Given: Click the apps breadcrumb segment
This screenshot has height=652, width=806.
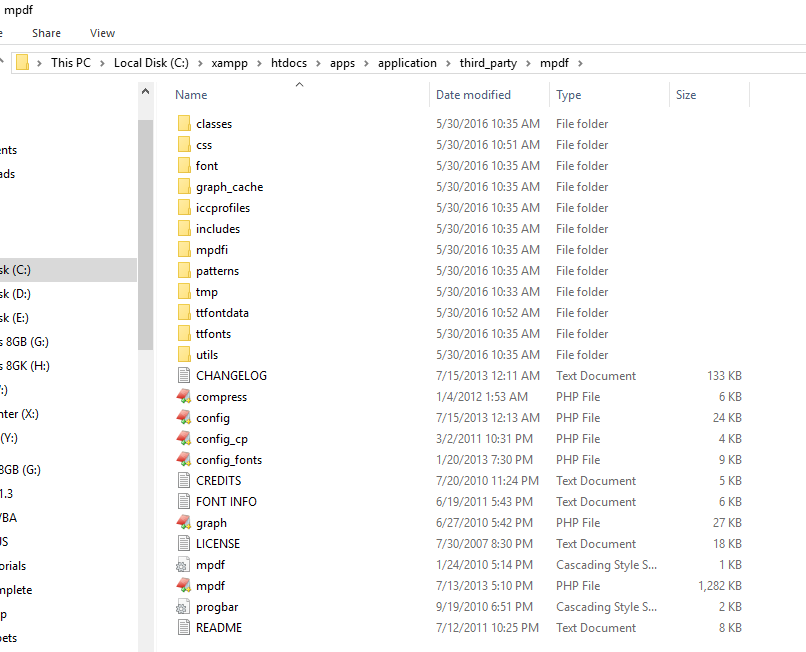Looking at the screenshot, I should [342, 63].
